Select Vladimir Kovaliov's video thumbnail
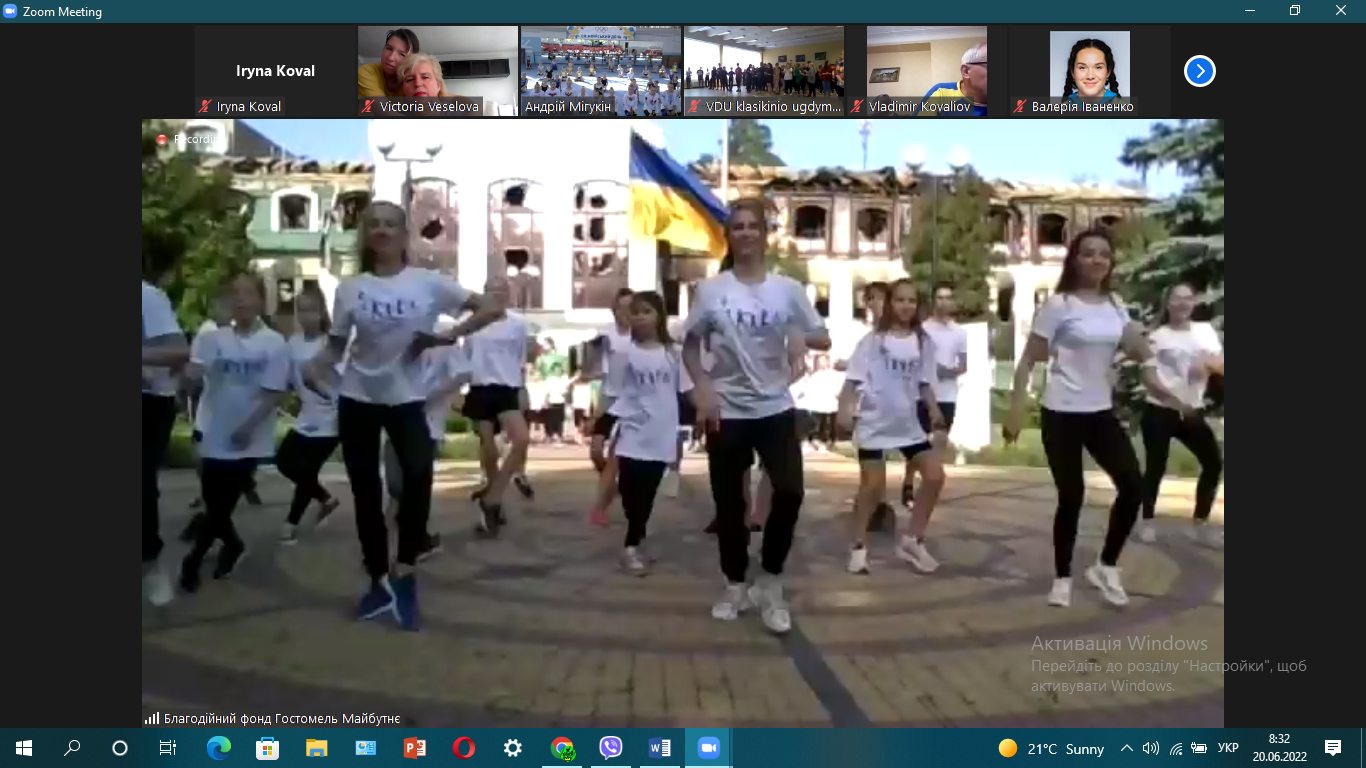Viewport: 1366px width, 768px height. 926,71
